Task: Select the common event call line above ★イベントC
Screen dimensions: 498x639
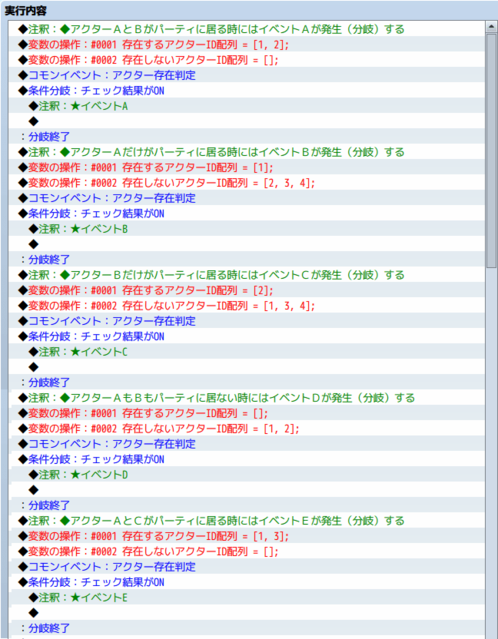Action: tap(247, 321)
